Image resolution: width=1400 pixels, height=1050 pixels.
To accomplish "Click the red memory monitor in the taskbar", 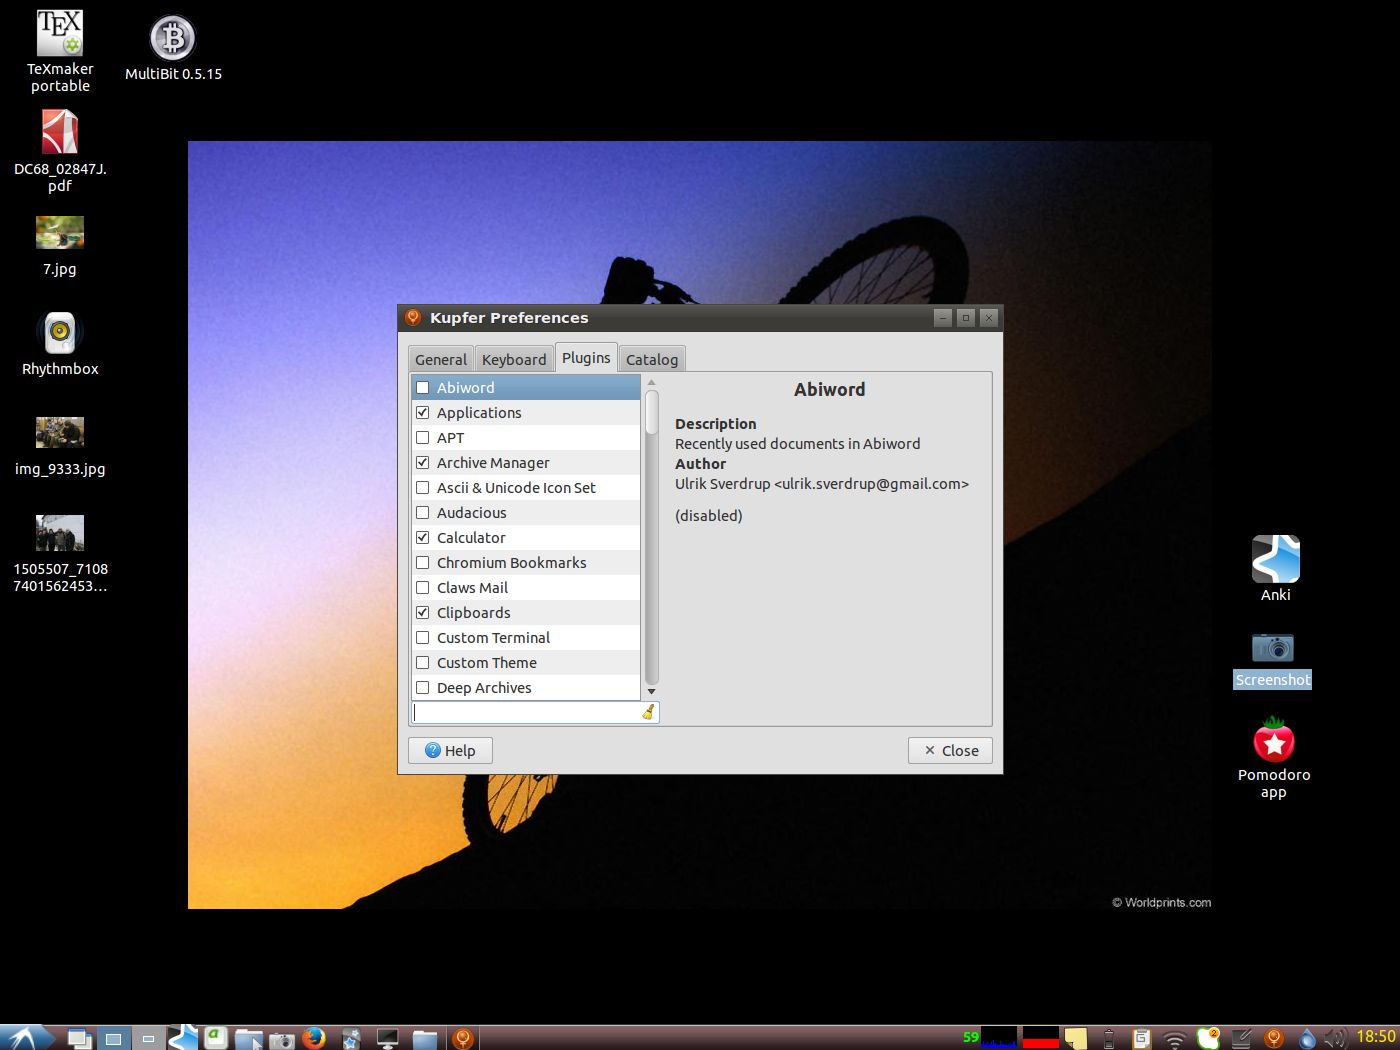I will tap(1041, 1038).
